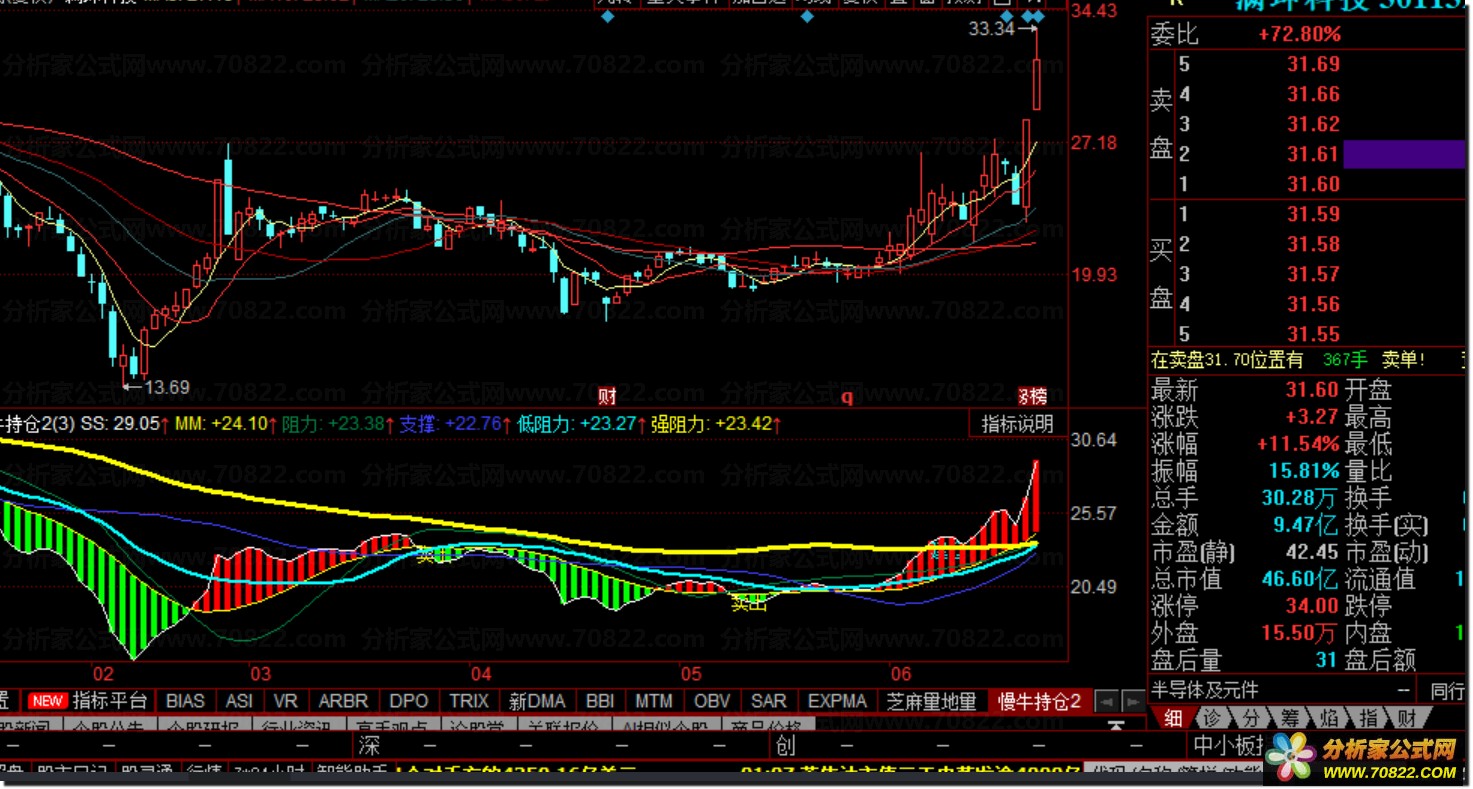Viewport: 1473px width, 789px height.
Task: Click the 振幅 value 15.81%
Action: pyautogui.click(x=1304, y=471)
